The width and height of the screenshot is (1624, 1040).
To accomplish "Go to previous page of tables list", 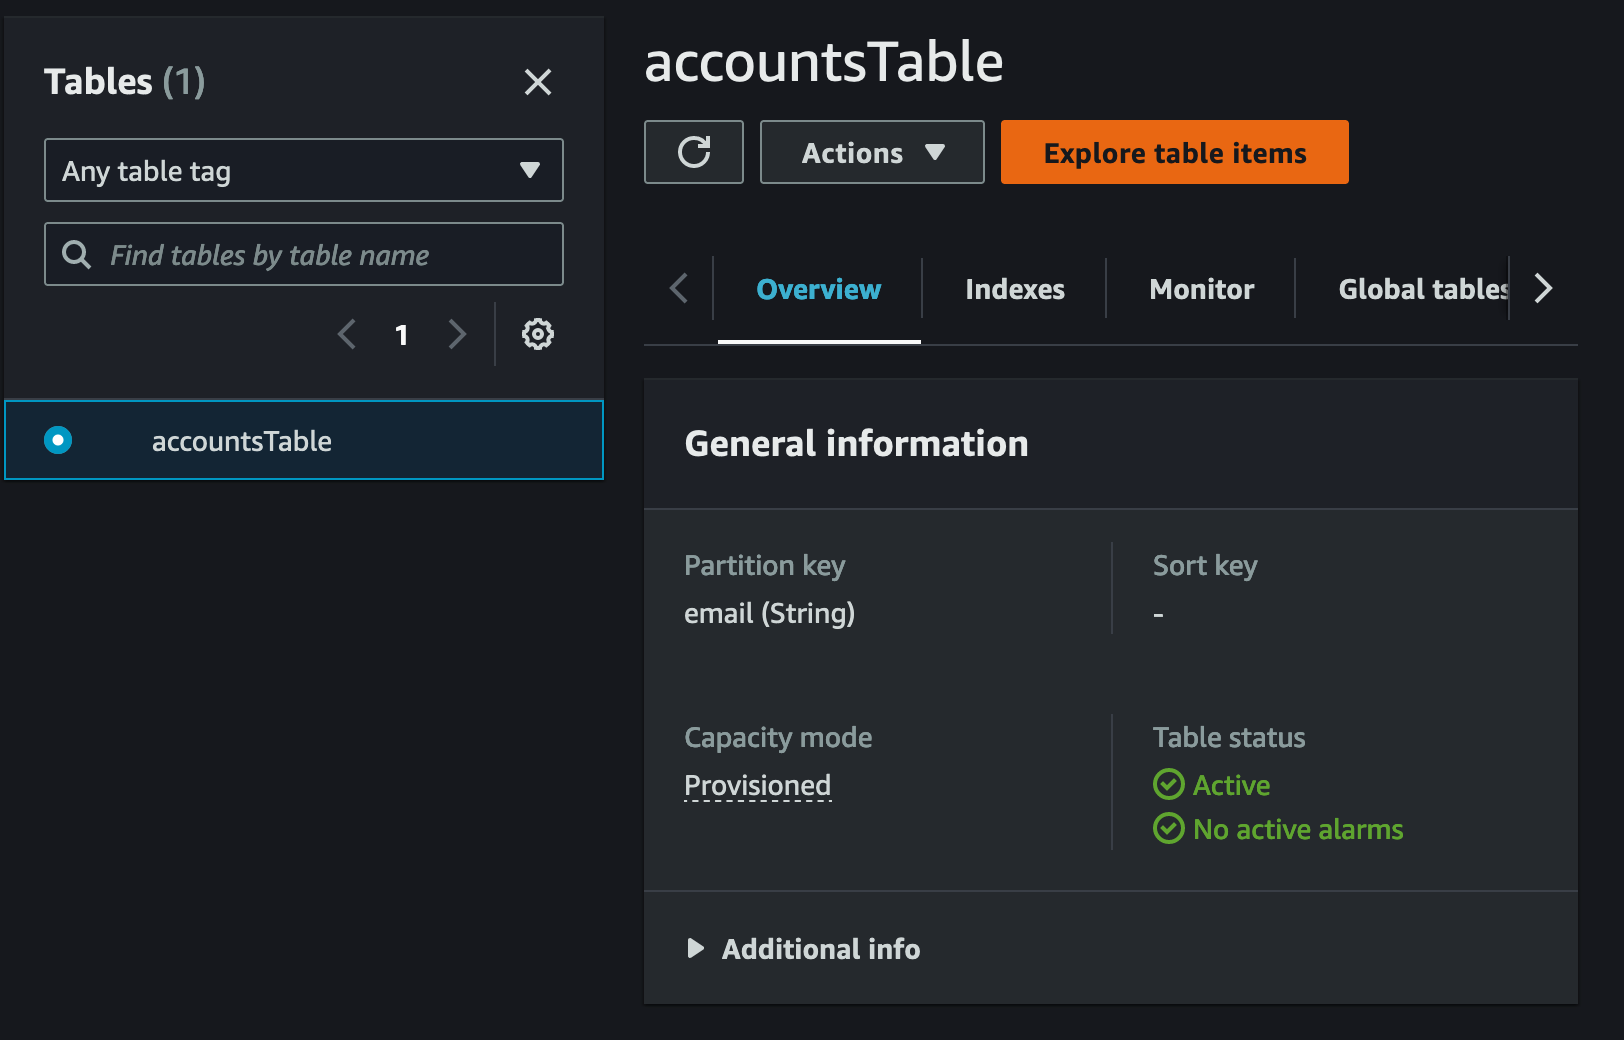I will 347,334.
